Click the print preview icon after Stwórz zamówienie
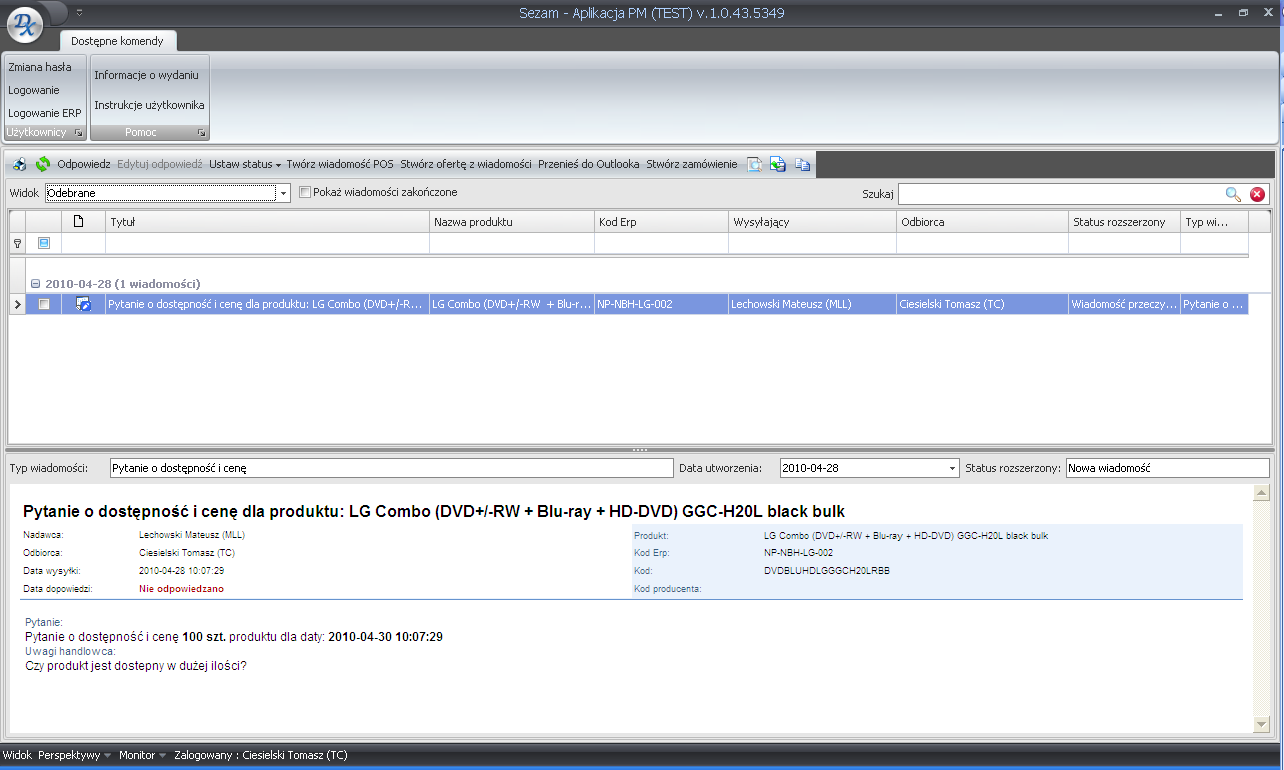The height and width of the screenshot is (770, 1284). point(755,164)
